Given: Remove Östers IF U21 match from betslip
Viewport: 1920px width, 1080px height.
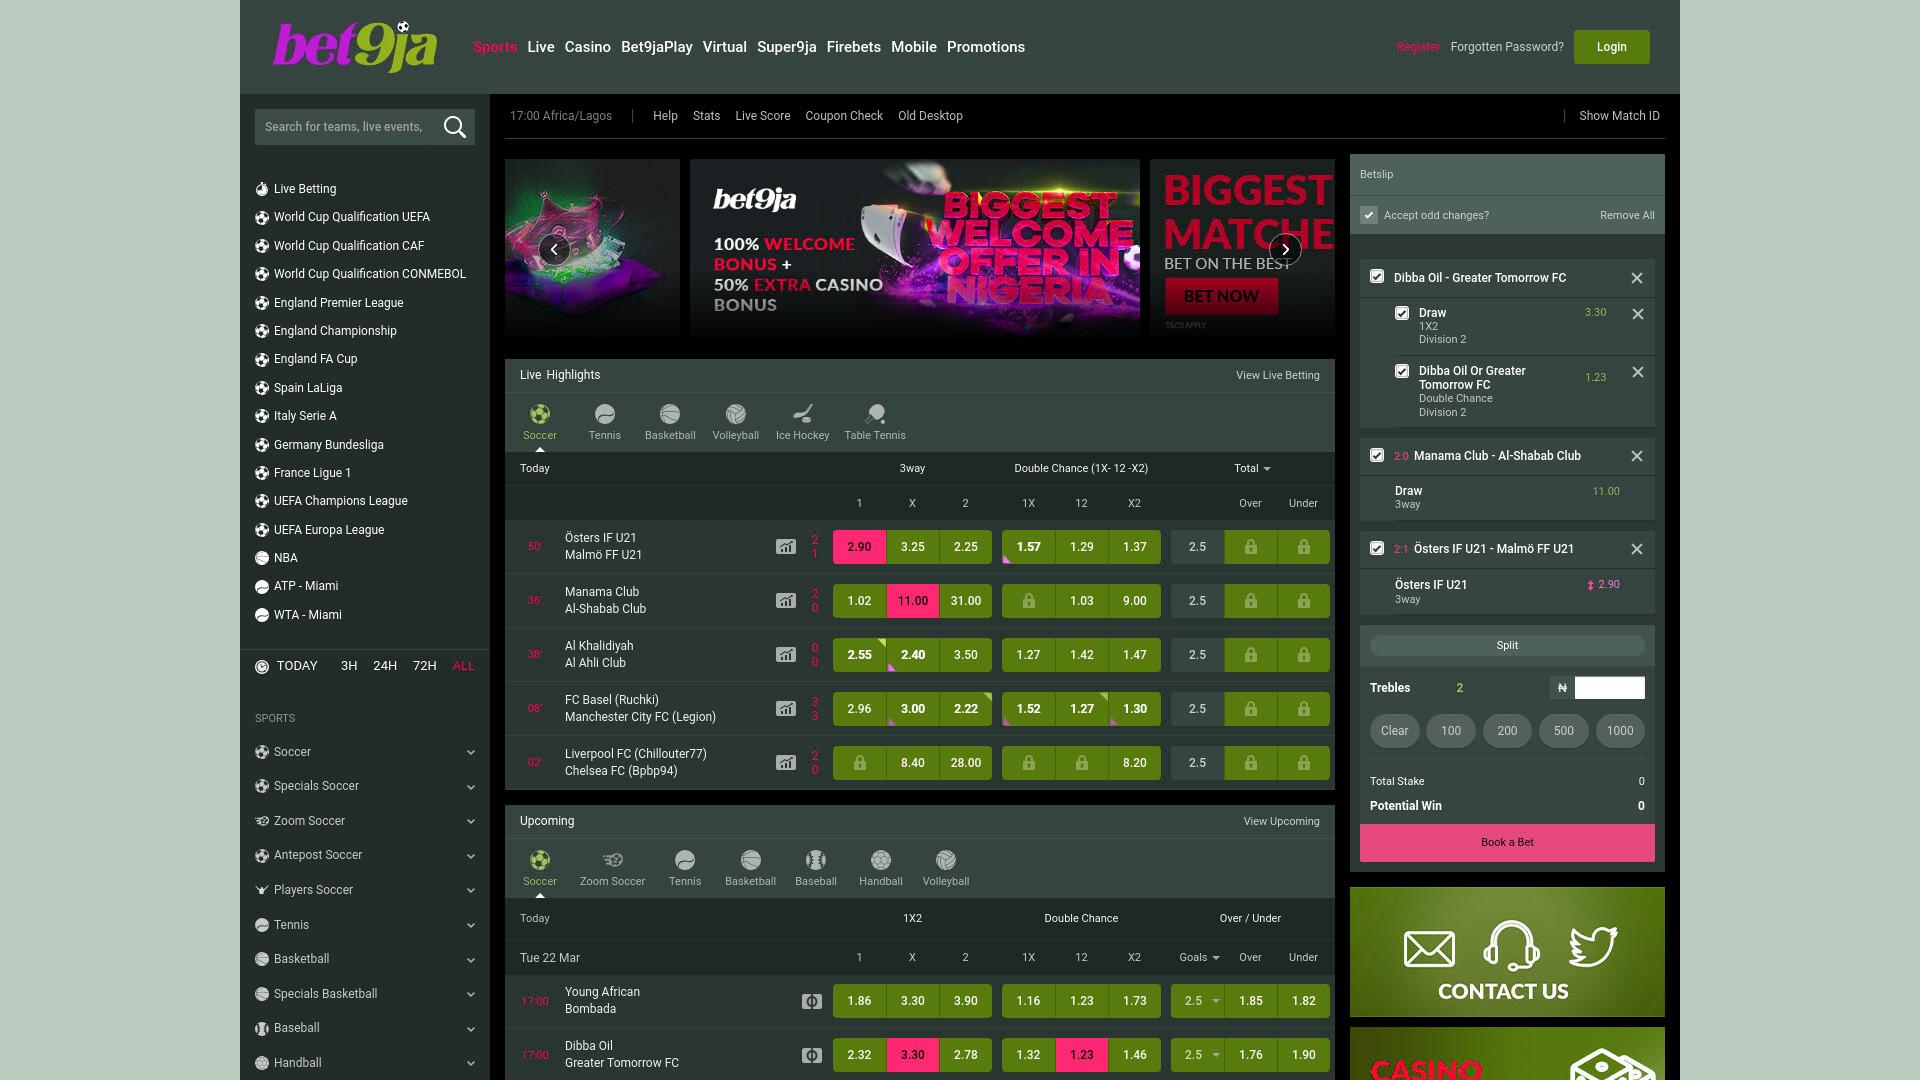Looking at the screenshot, I should point(1637,549).
